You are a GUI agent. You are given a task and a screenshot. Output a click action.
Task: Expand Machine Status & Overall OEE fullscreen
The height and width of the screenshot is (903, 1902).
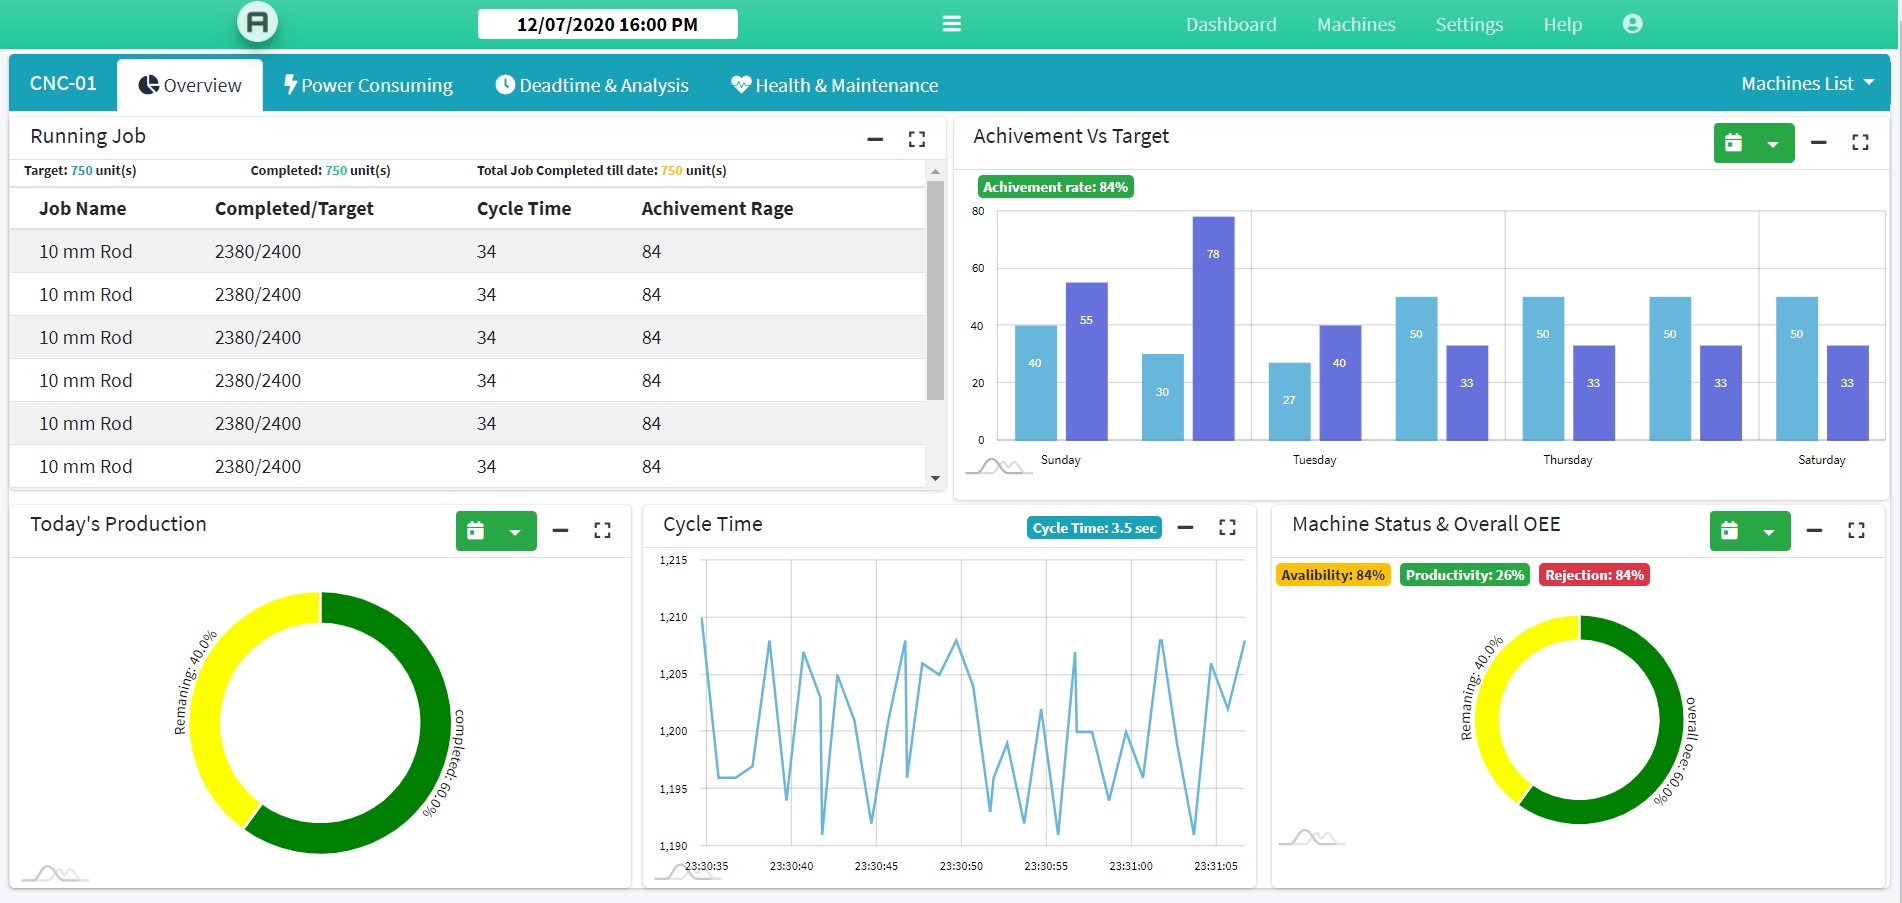(1856, 531)
